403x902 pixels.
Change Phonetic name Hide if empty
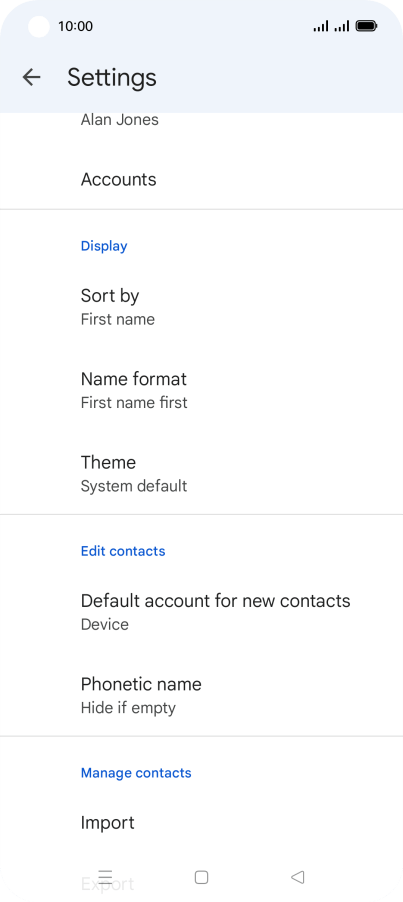[x=201, y=695]
